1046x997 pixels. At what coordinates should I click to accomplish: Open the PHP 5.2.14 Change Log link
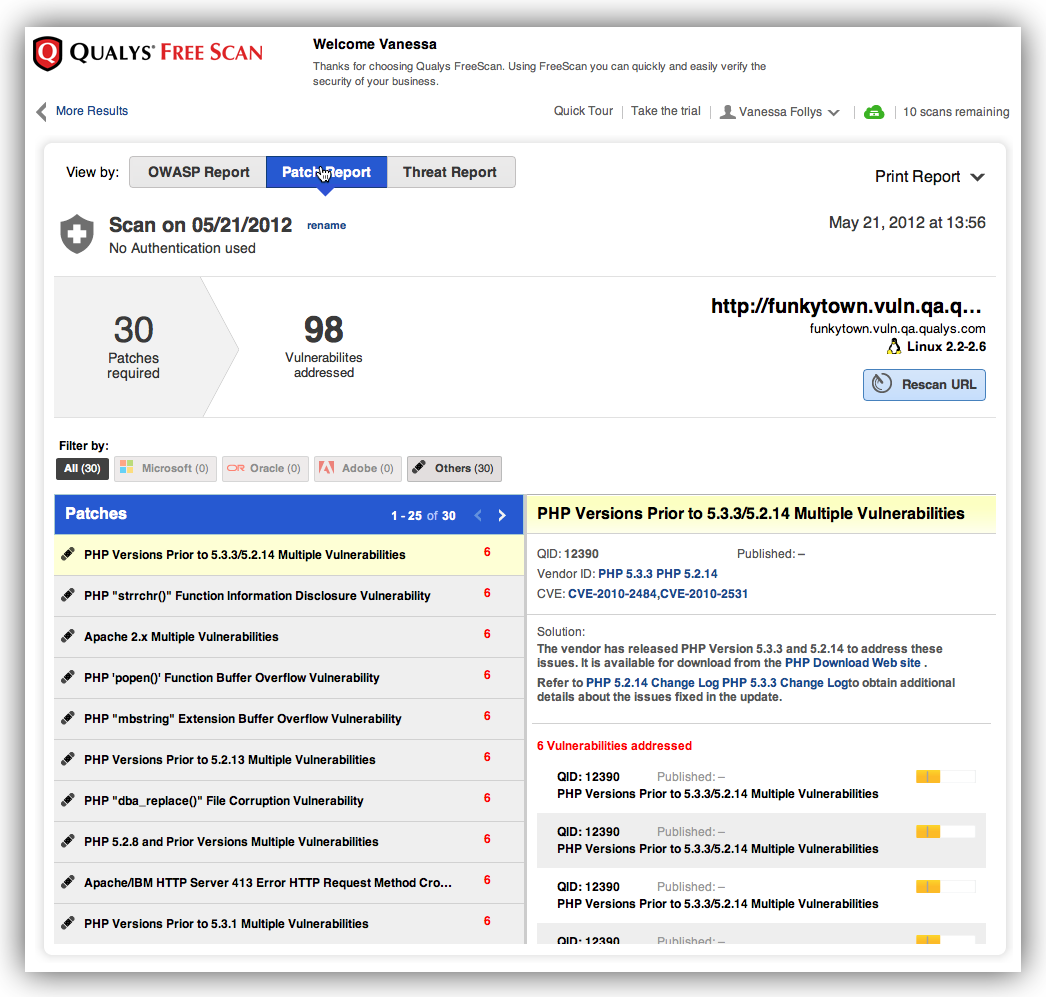coord(652,683)
